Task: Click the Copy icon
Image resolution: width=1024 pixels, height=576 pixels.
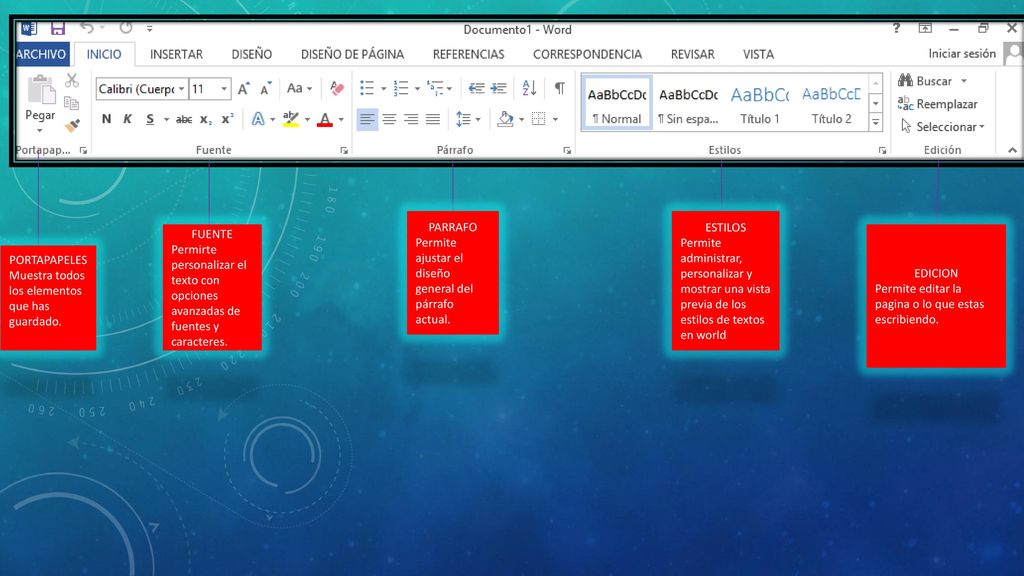Action: [72, 103]
